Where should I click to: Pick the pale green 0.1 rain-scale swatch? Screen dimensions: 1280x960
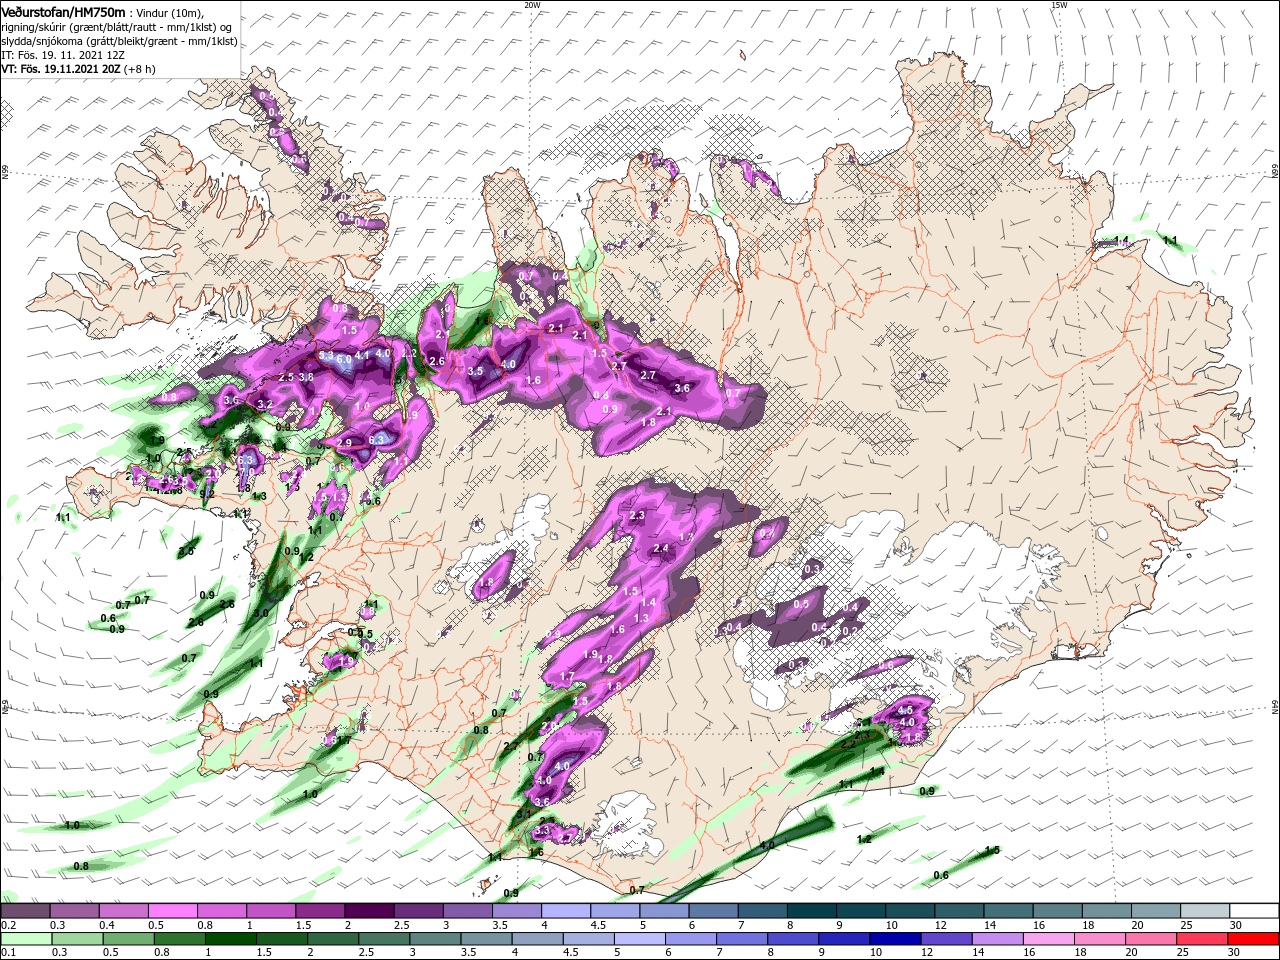point(25,940)
